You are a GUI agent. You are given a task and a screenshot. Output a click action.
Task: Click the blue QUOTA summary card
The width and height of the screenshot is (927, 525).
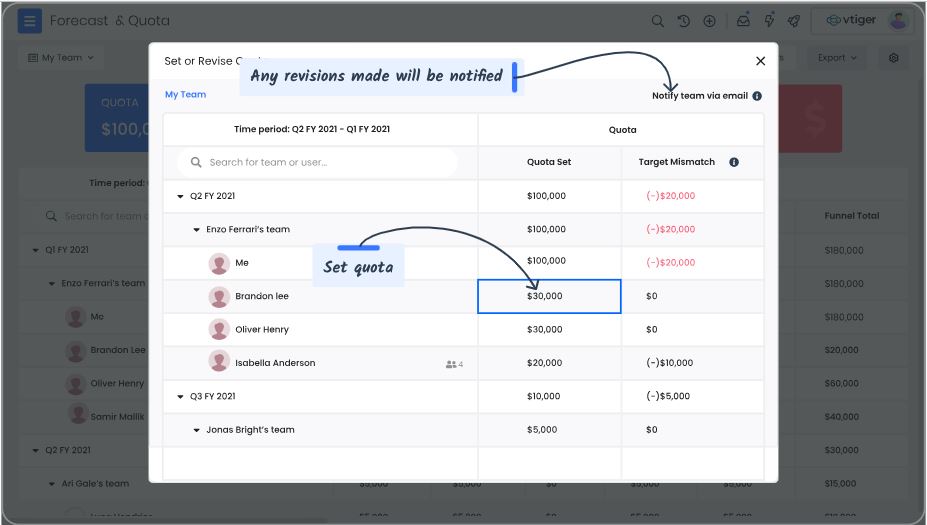pyautogui.click(x=116, y=118)
